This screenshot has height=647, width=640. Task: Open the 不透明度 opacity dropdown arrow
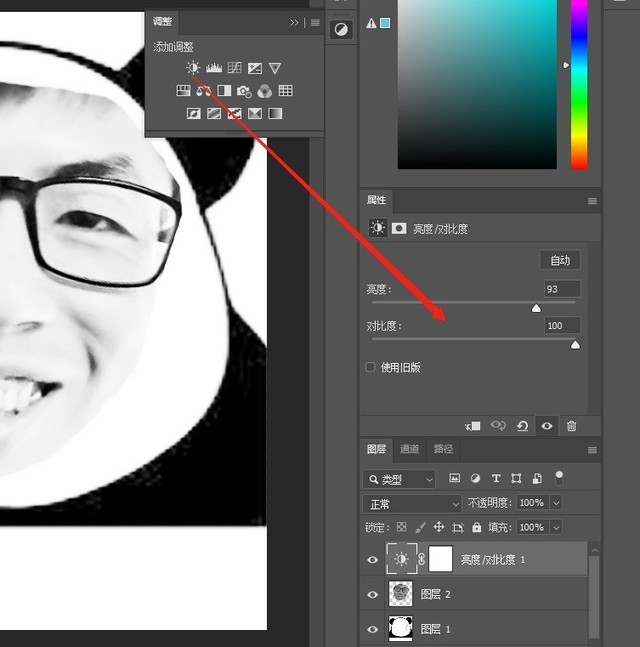click(x=556, y=503)
